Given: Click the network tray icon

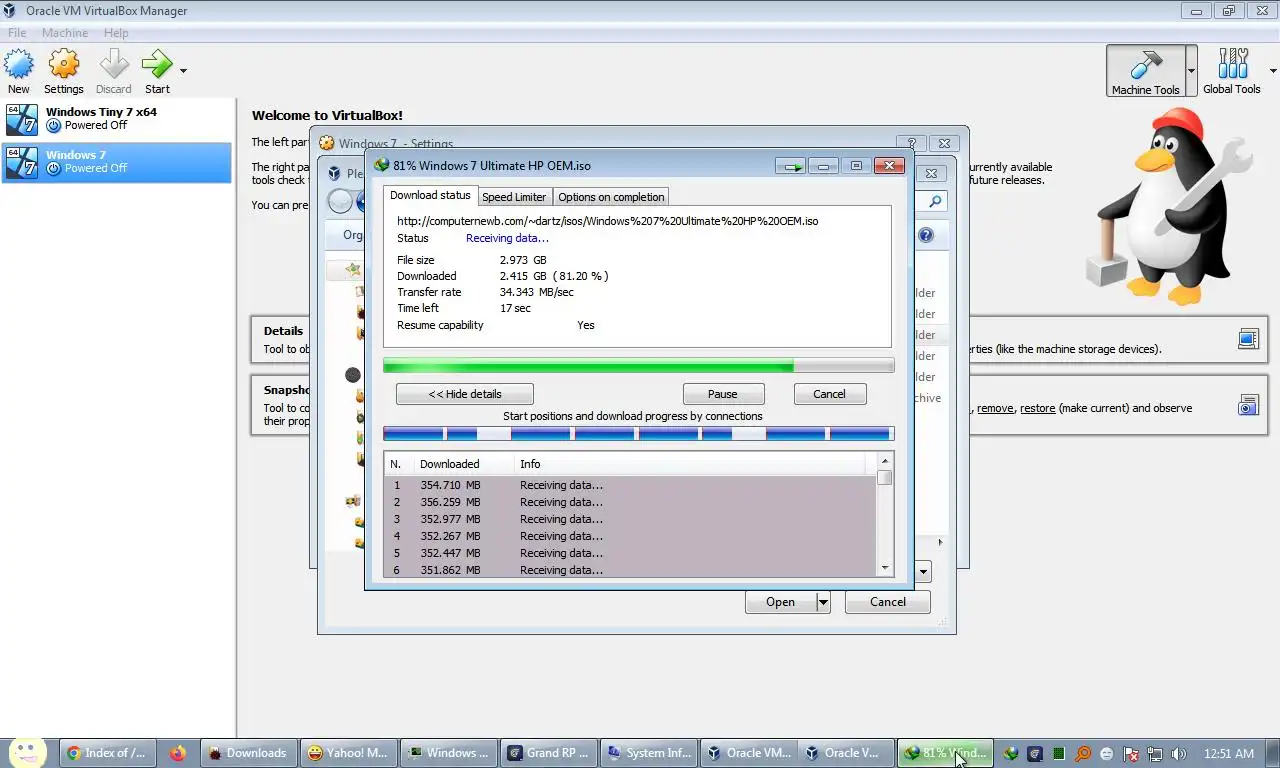Looking at the screenshot, I should click(x=1155, y=754).
